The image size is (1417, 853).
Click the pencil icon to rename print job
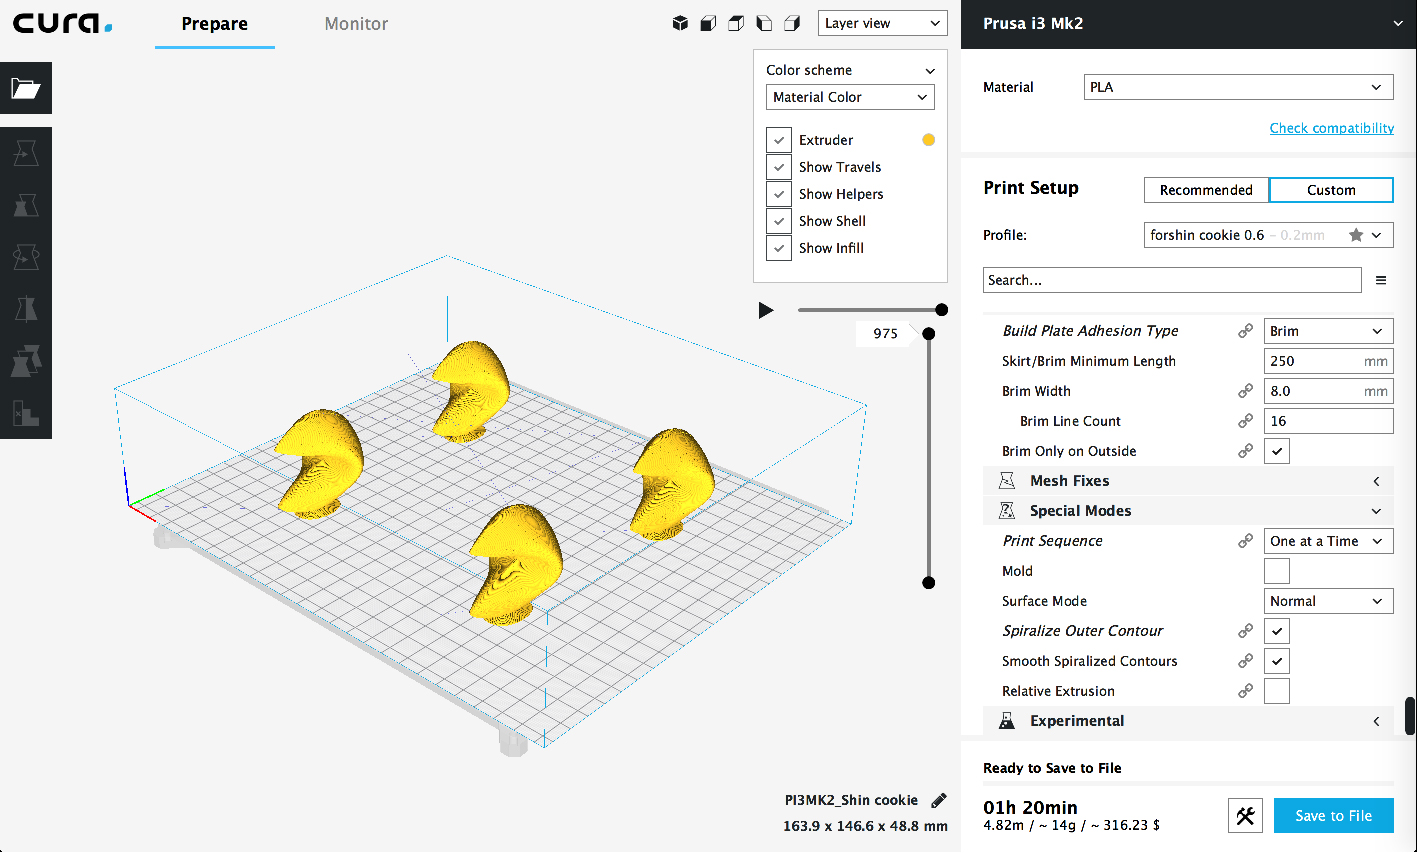point(939,800)
